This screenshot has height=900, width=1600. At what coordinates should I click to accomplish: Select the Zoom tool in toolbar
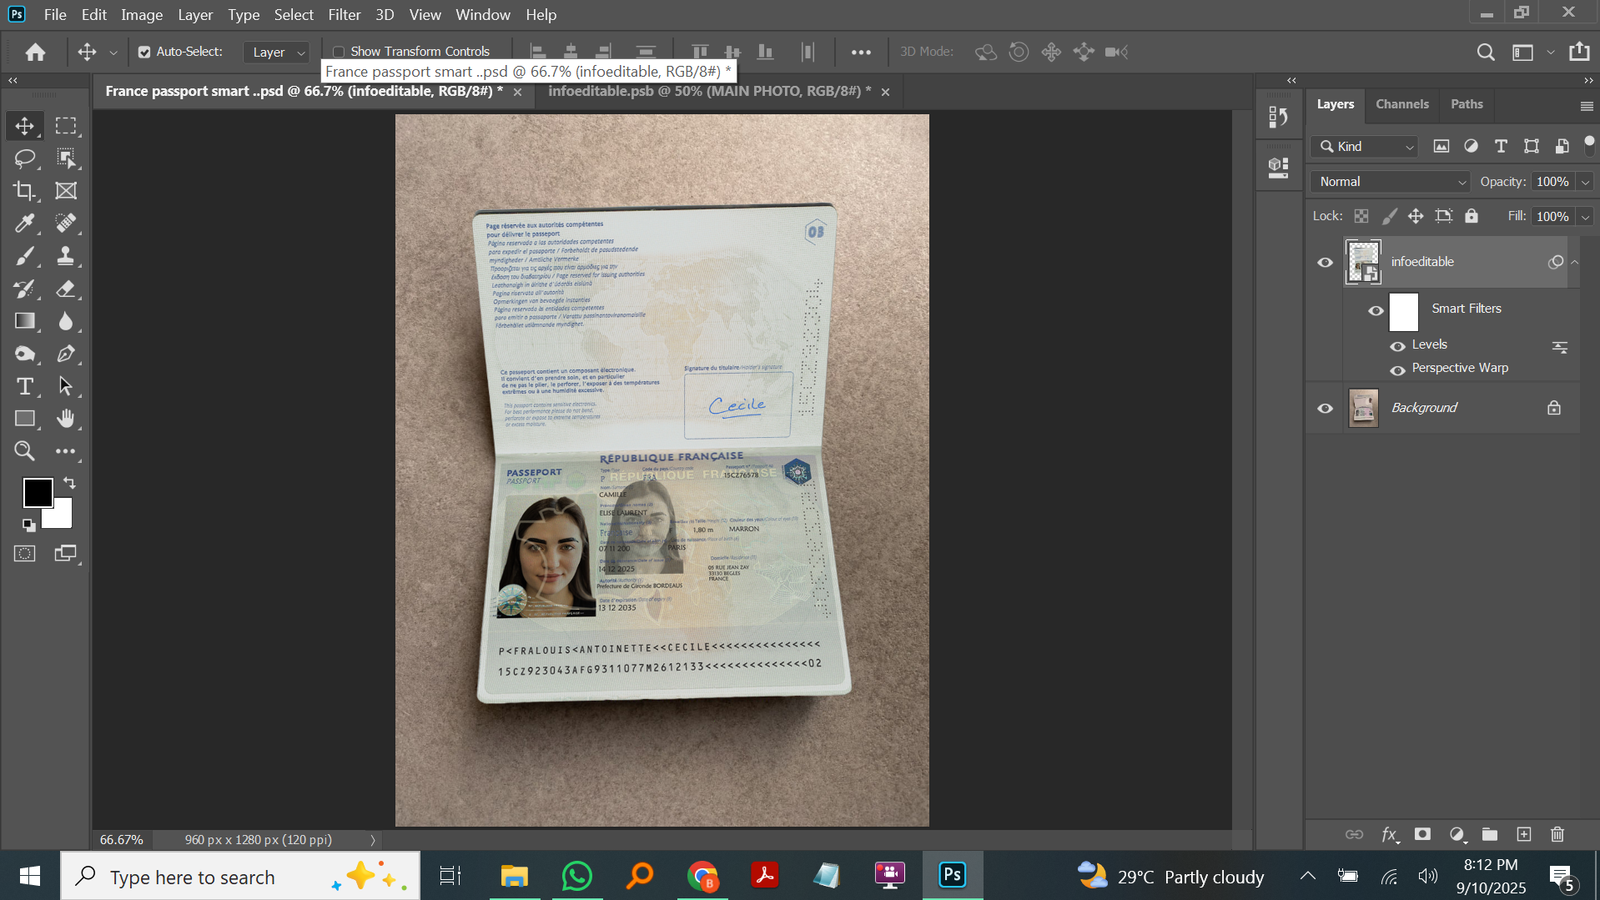(25, 451)
